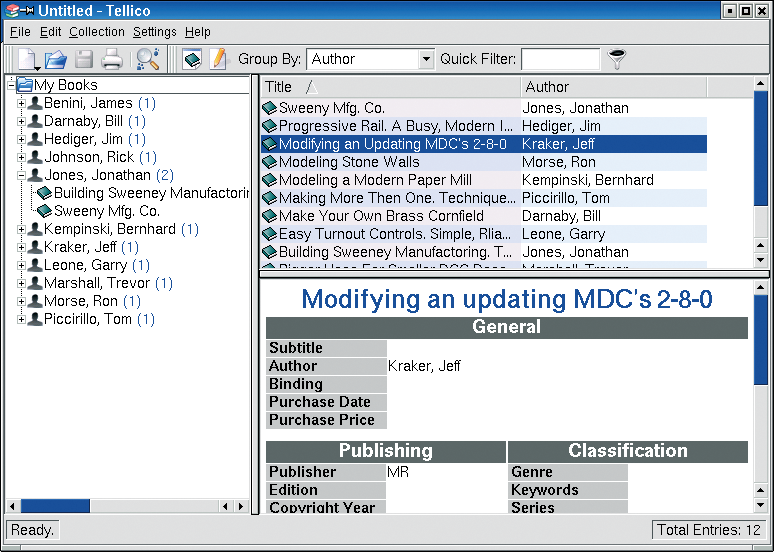Click the person icon beside Benini, James
The width and height of the screenshot is (774, 552).
[x=35, y=103]
